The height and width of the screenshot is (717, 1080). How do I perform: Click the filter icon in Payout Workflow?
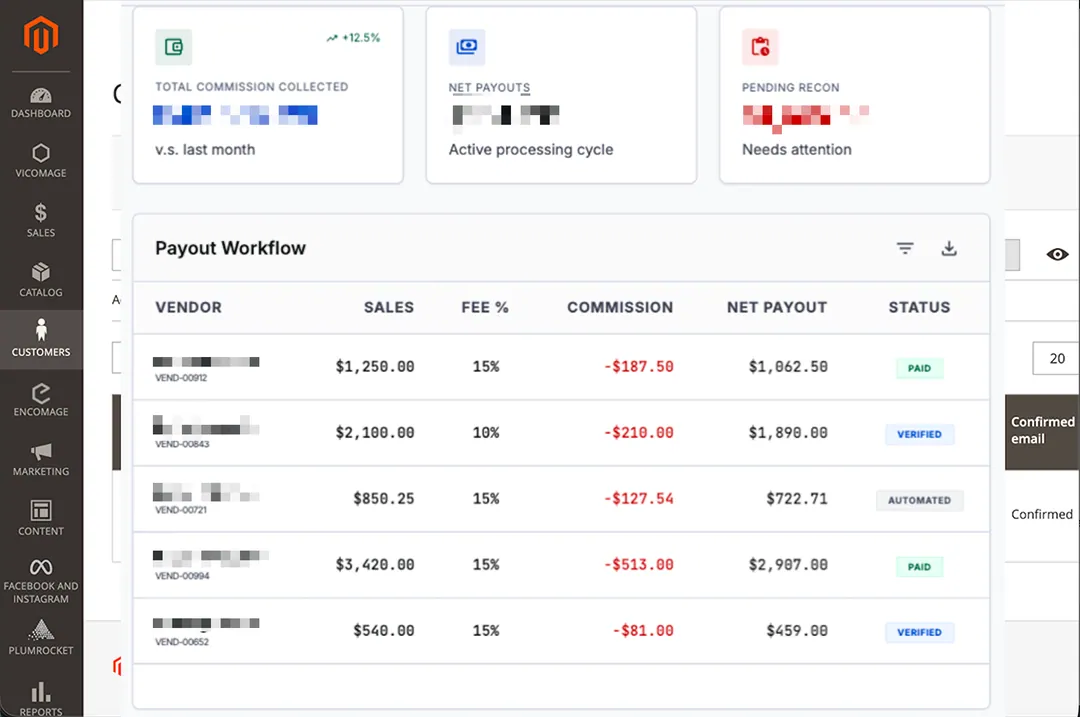[x=905, y=248]
